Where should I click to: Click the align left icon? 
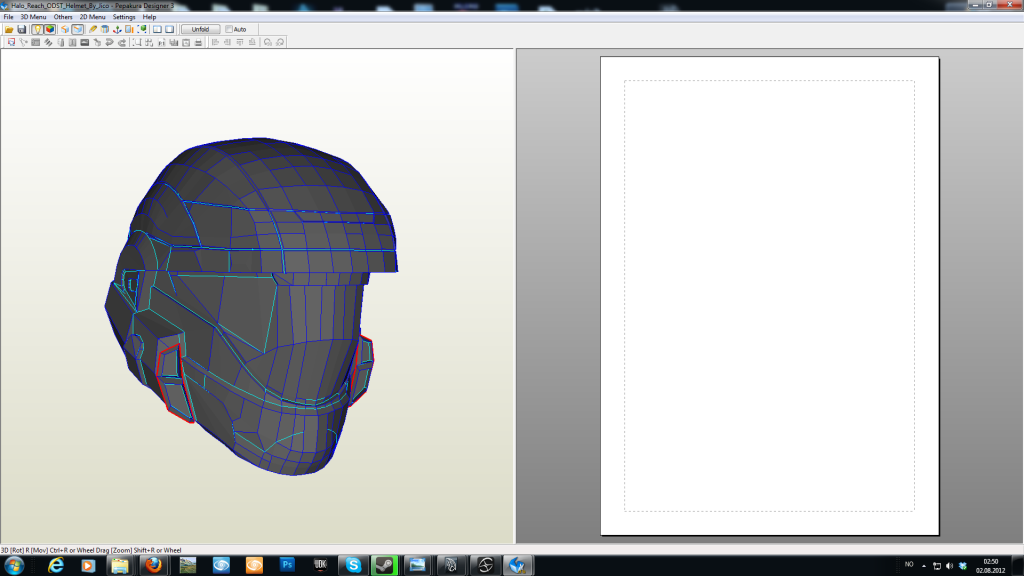(215, 42)
